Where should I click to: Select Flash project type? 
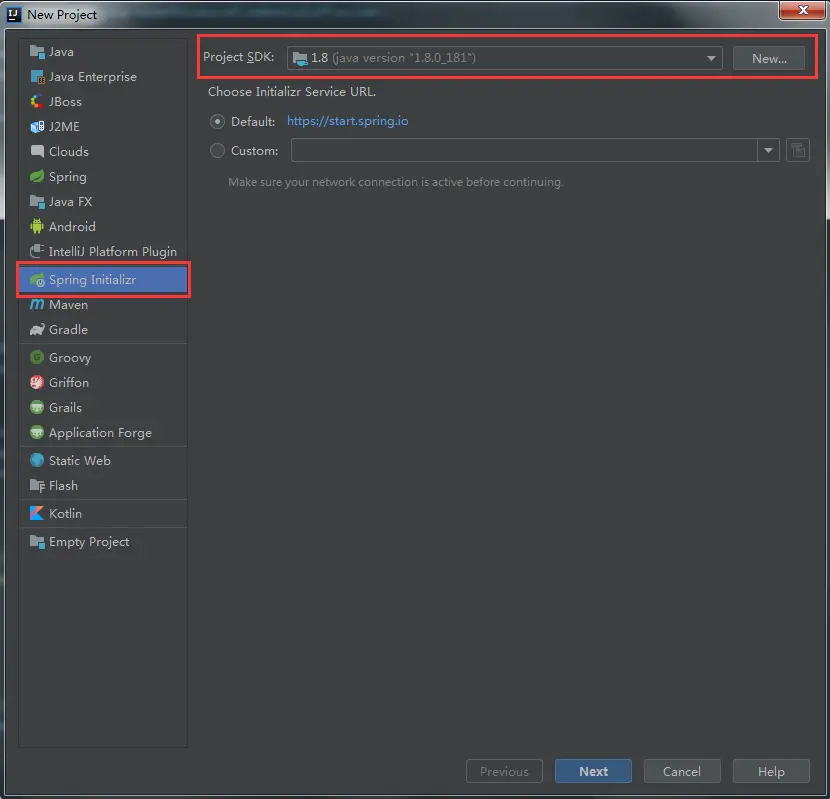coord(103,485)
